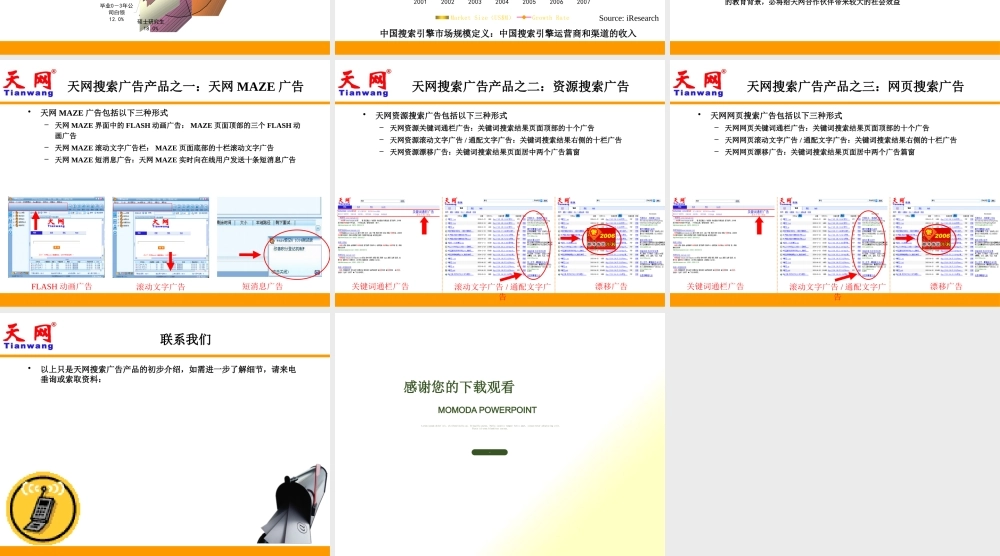Open screenshot above 关键词通栏广告 on 资源搜索广告 slide
Viewport: 1000px width, 556px height.
[x=388, y=237]
